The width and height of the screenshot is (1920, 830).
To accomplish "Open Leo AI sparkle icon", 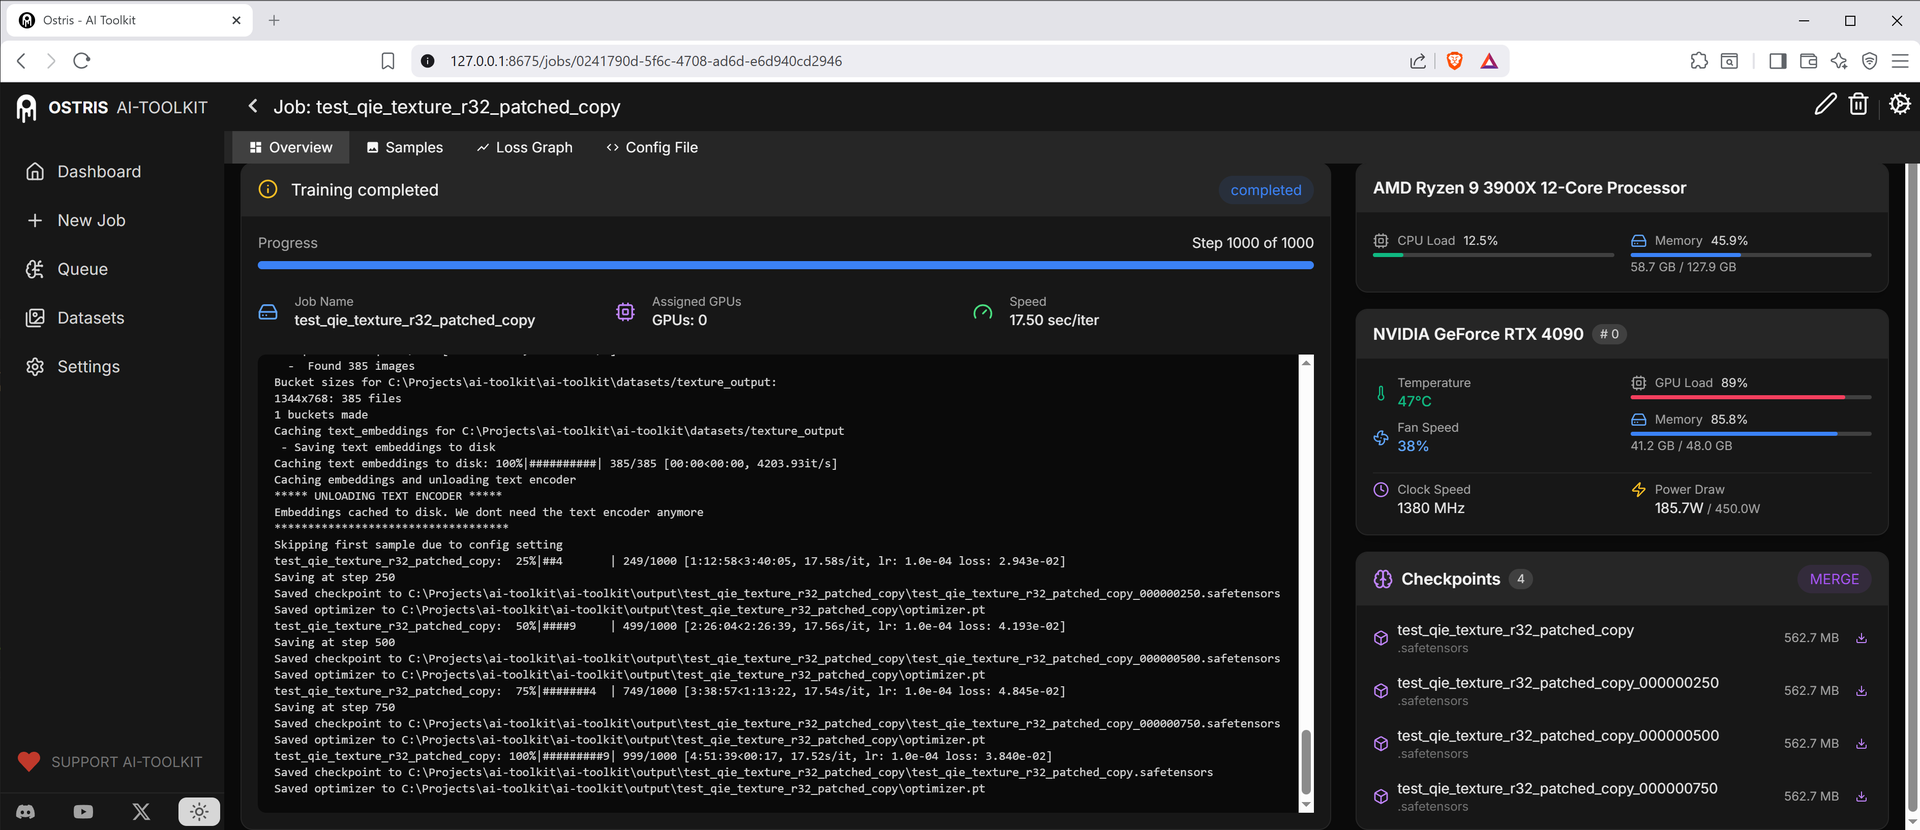I will [1839, 61].
